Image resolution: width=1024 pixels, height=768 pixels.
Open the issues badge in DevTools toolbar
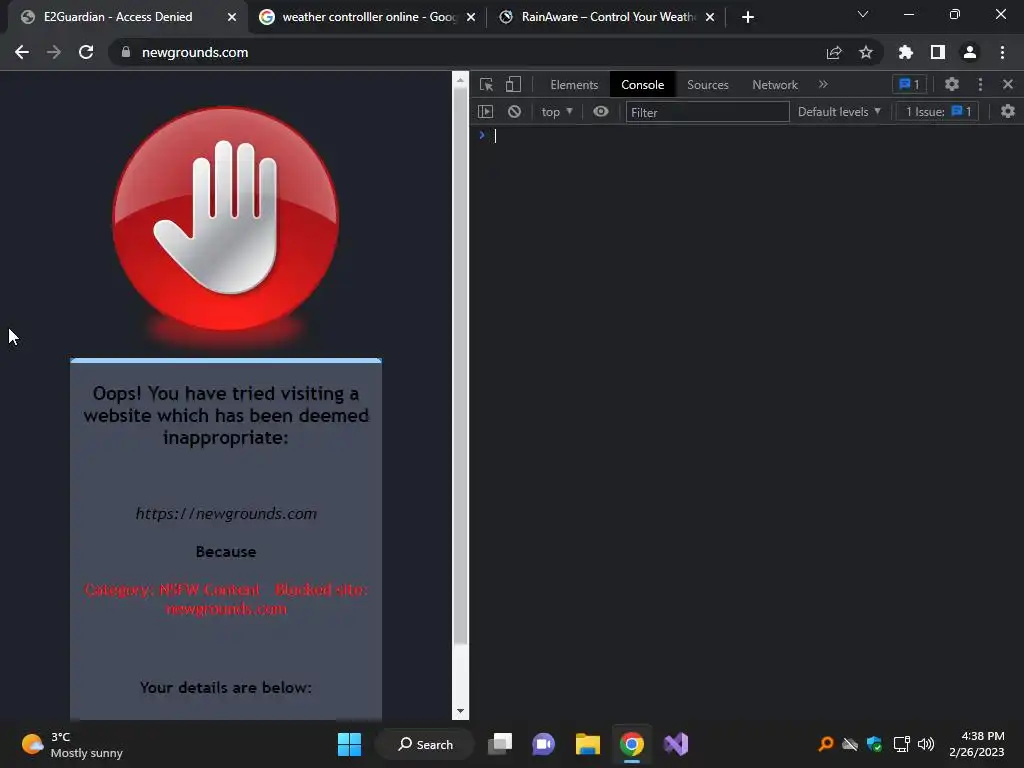tap(909, 84)
